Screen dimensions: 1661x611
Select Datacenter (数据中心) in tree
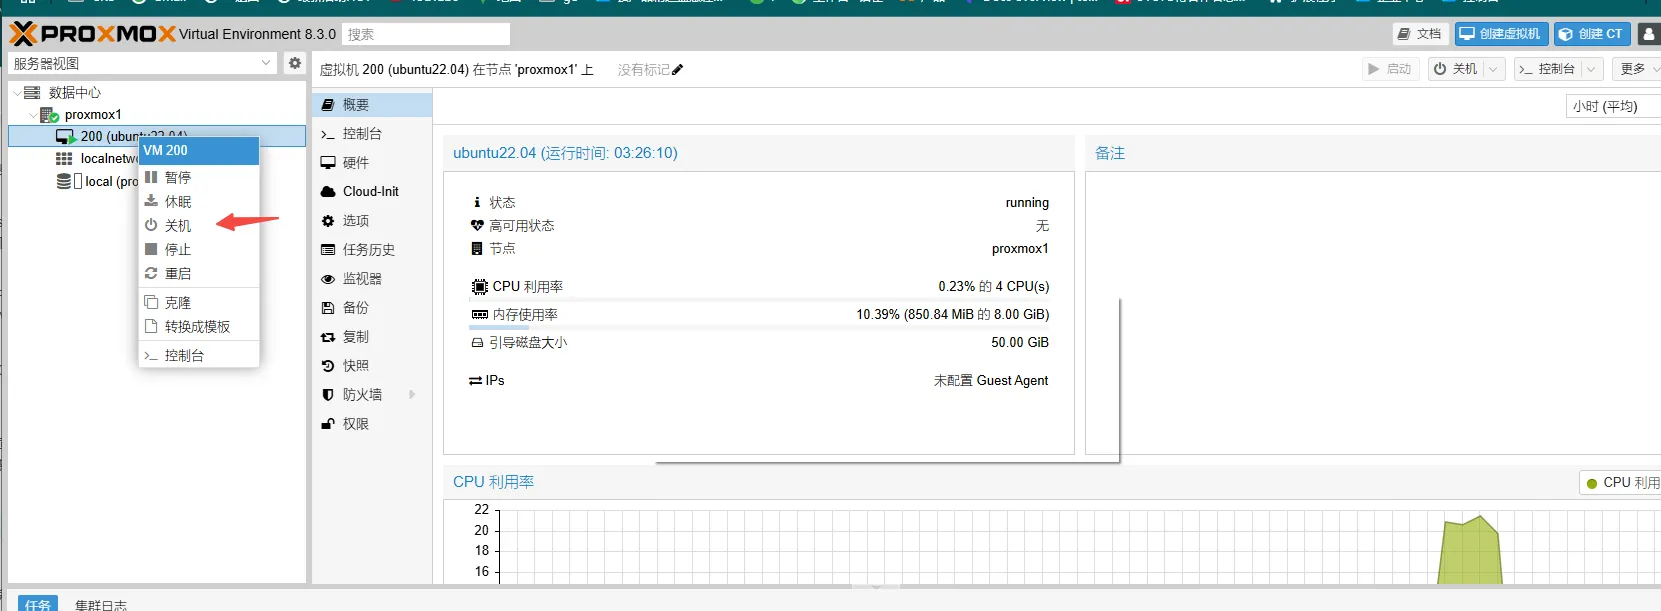[75, 92]
